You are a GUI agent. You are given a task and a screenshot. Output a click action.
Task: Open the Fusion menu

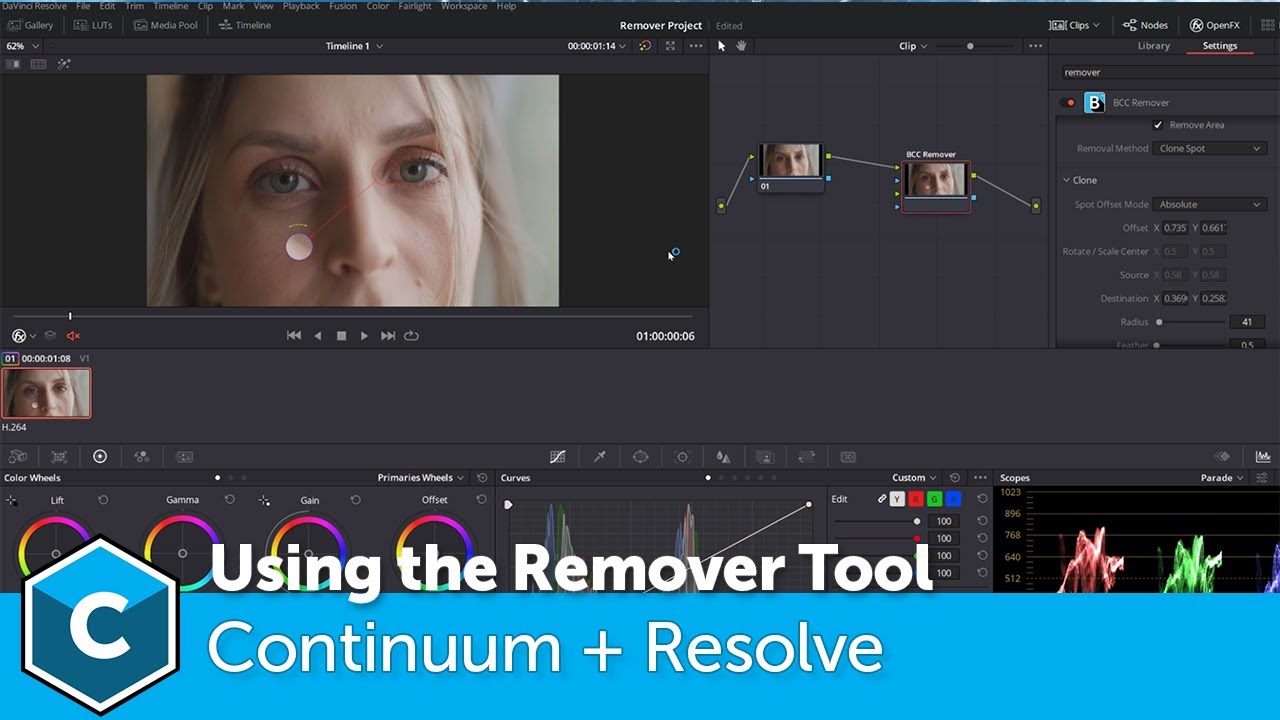pyautogui.click(x=342, y=6)
